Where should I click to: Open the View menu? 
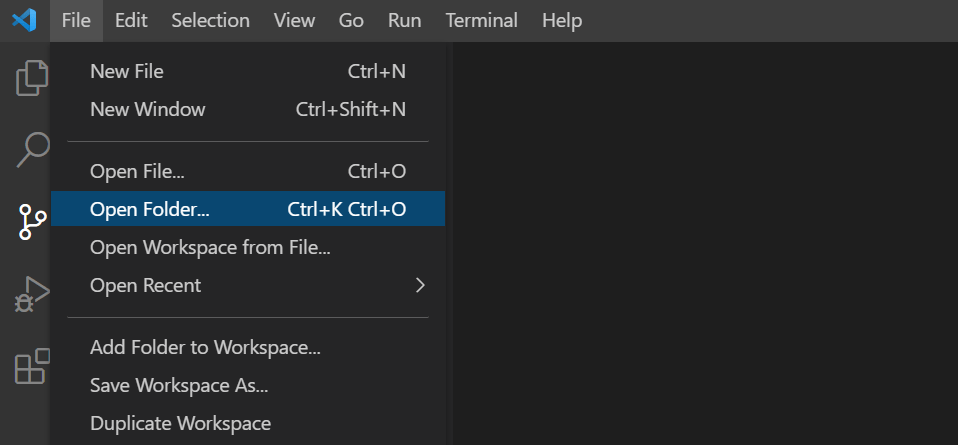pos(294,20)
